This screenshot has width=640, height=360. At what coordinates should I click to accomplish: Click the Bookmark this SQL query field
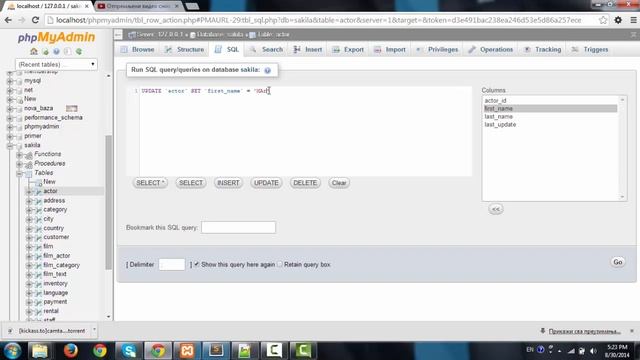[238, 227]
